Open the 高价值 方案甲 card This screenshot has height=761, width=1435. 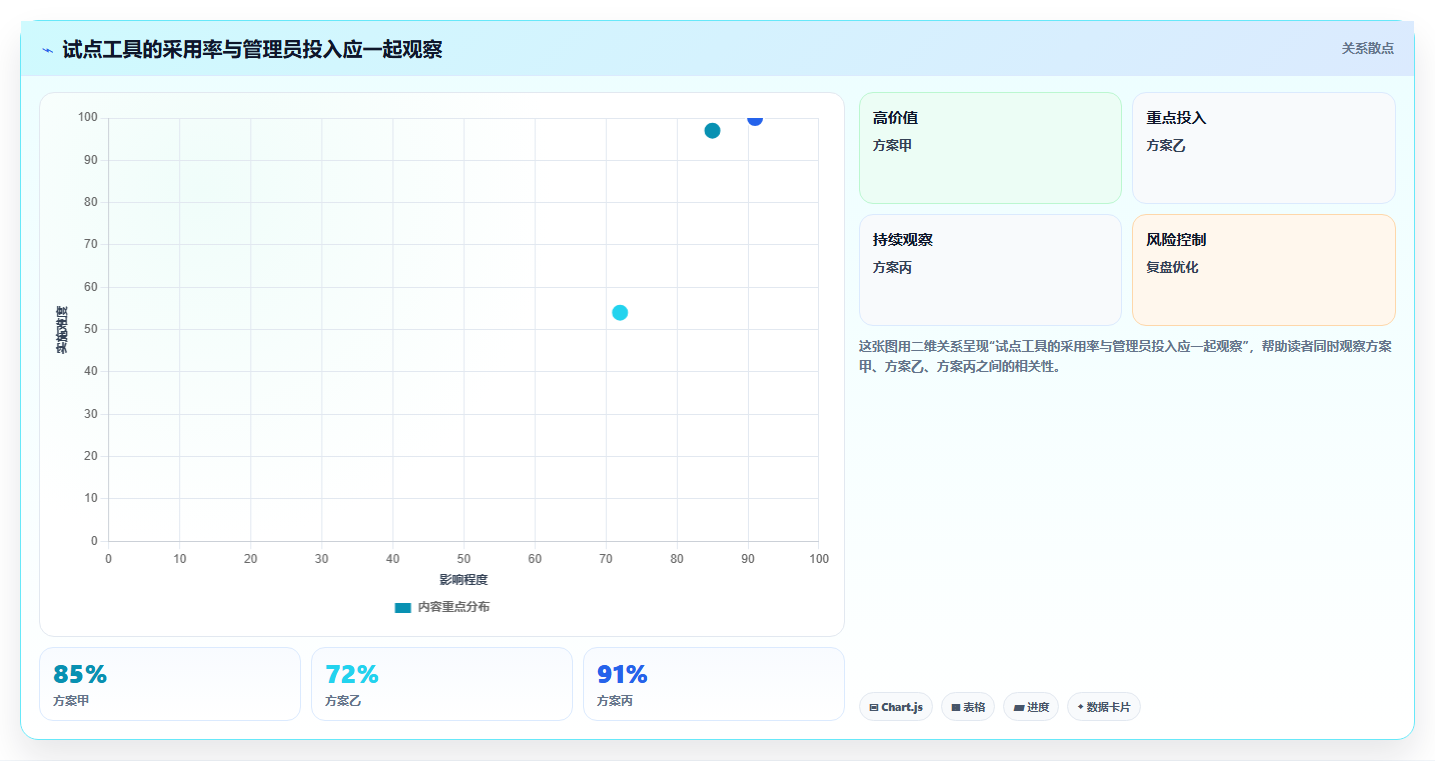(x=990, y=148)
